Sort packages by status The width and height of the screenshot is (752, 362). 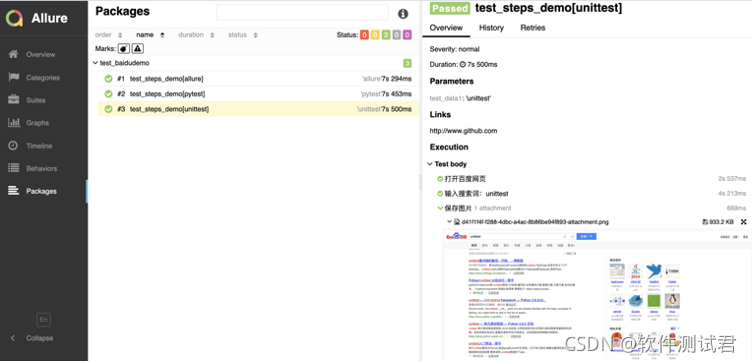point(243,35)
